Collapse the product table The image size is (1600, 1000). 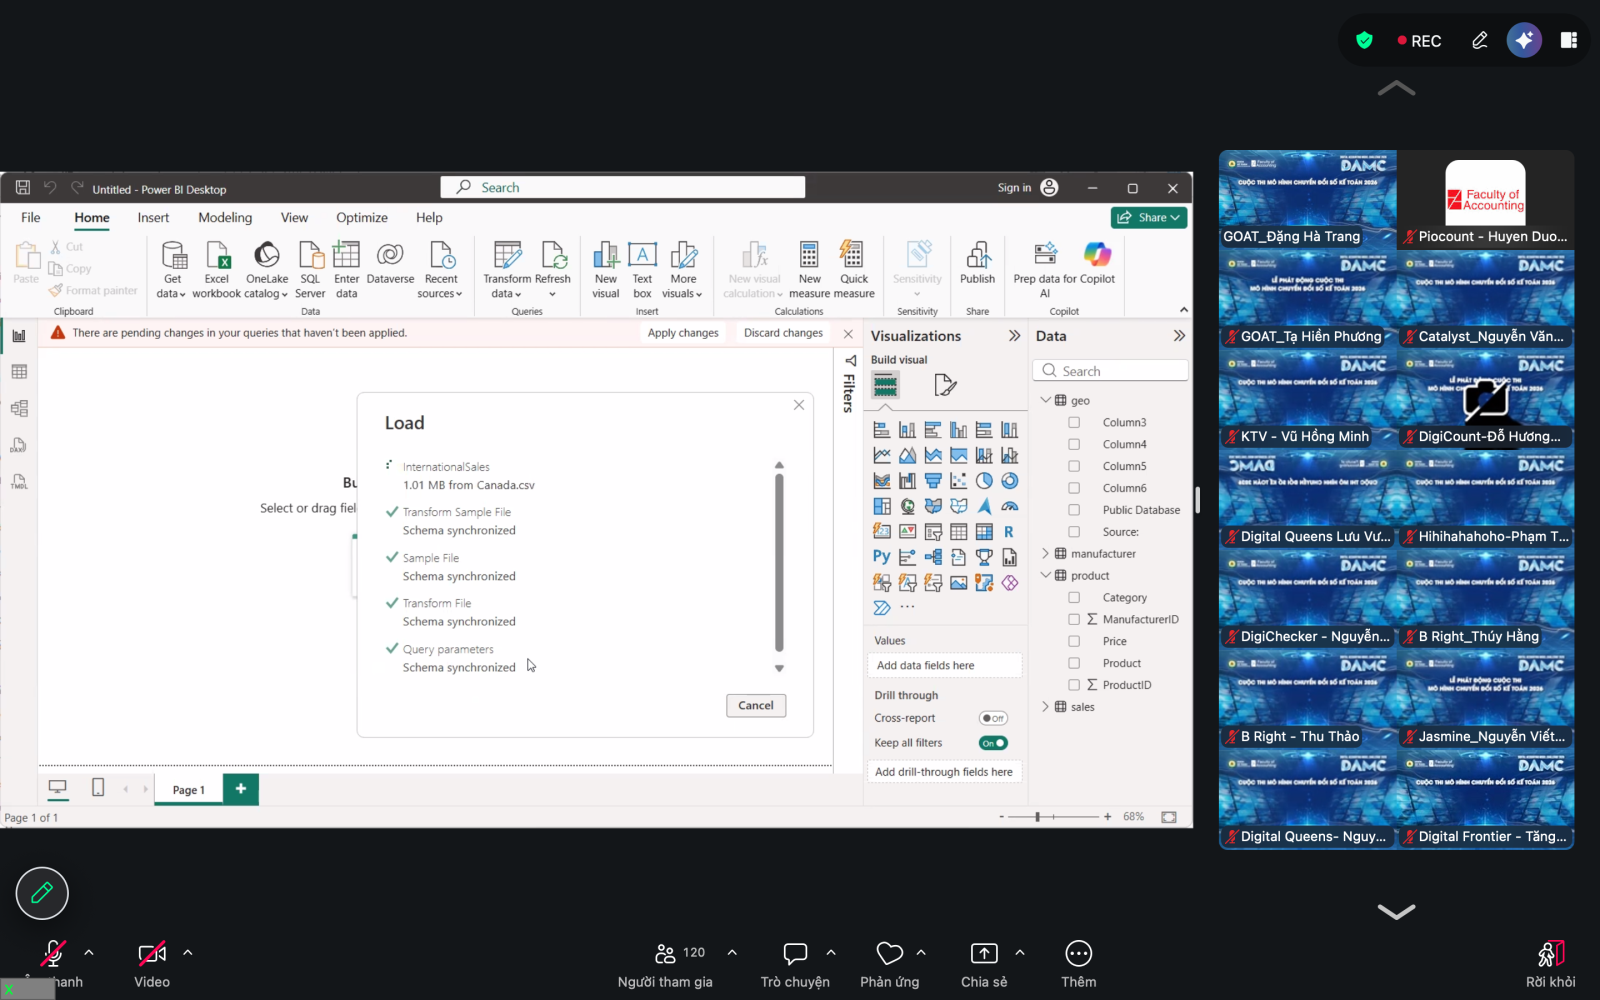pyautogui.click(x=1046, y=575)
